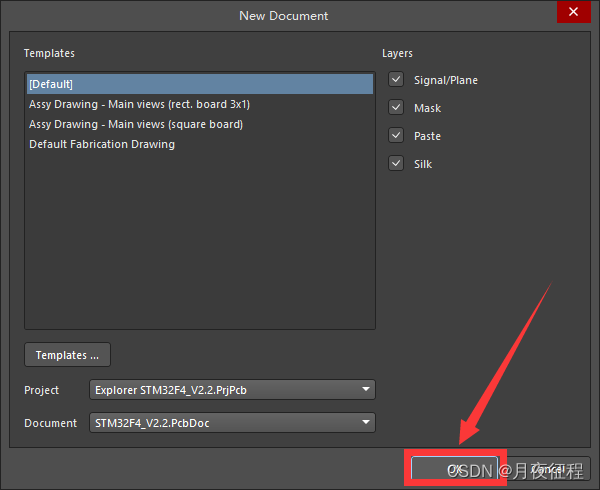Toggle the Signal/Plane layer checkbox
The height and width of the screenshot is (490, 600).
pos(396,80)
